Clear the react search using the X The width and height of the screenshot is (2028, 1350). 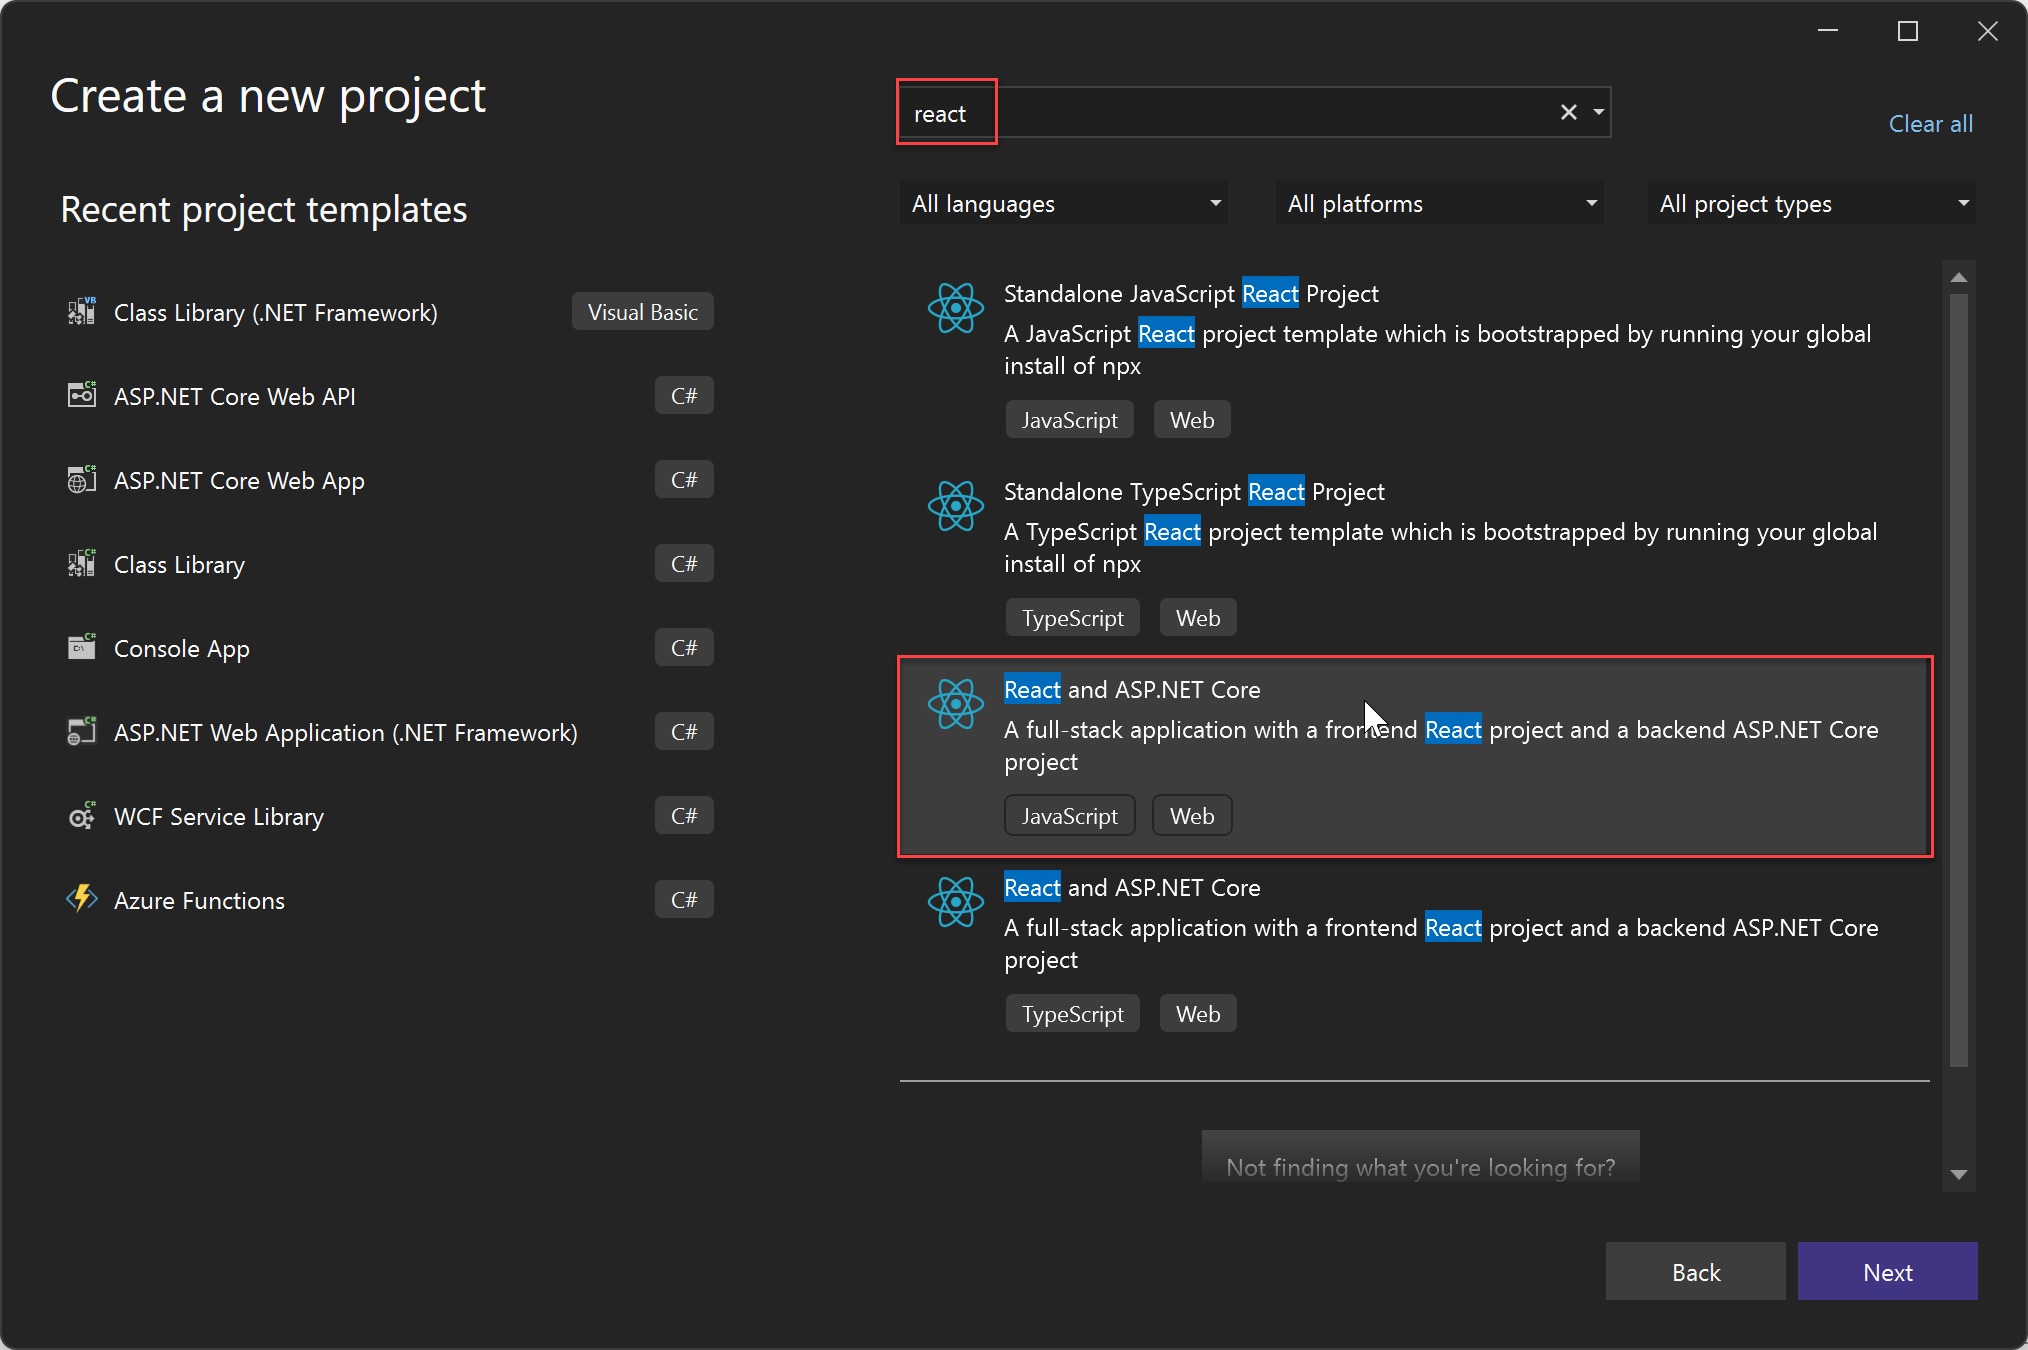point(1567,112)
